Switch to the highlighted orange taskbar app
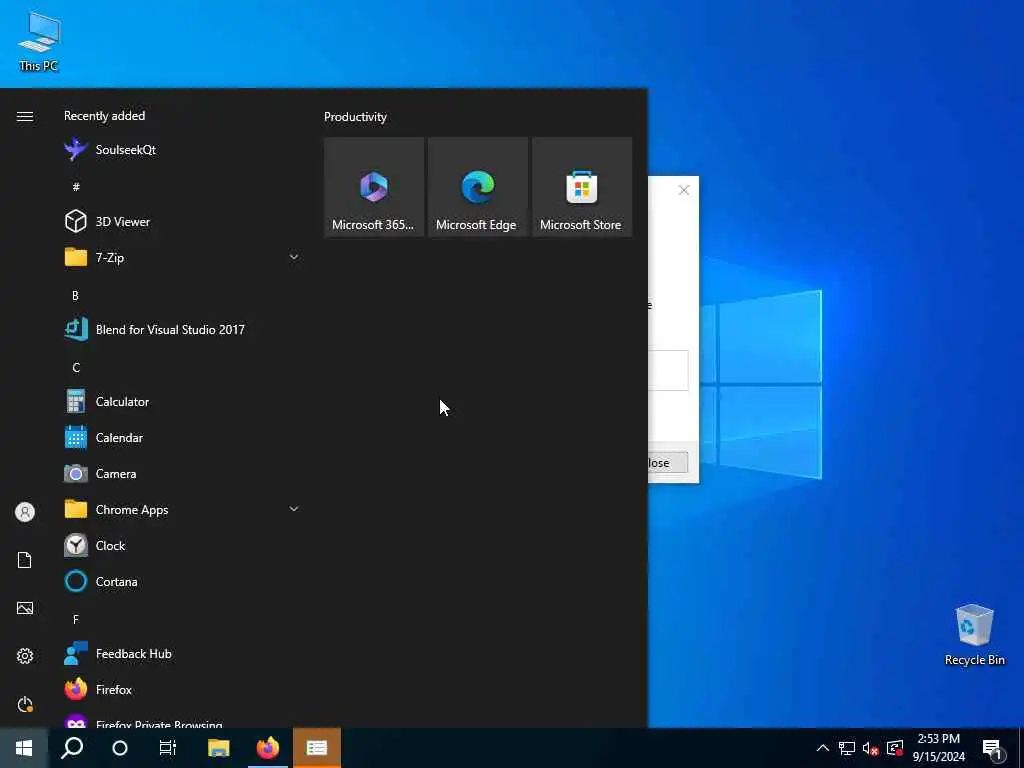This screenshot has height=768, width=1024. [317, 748]
